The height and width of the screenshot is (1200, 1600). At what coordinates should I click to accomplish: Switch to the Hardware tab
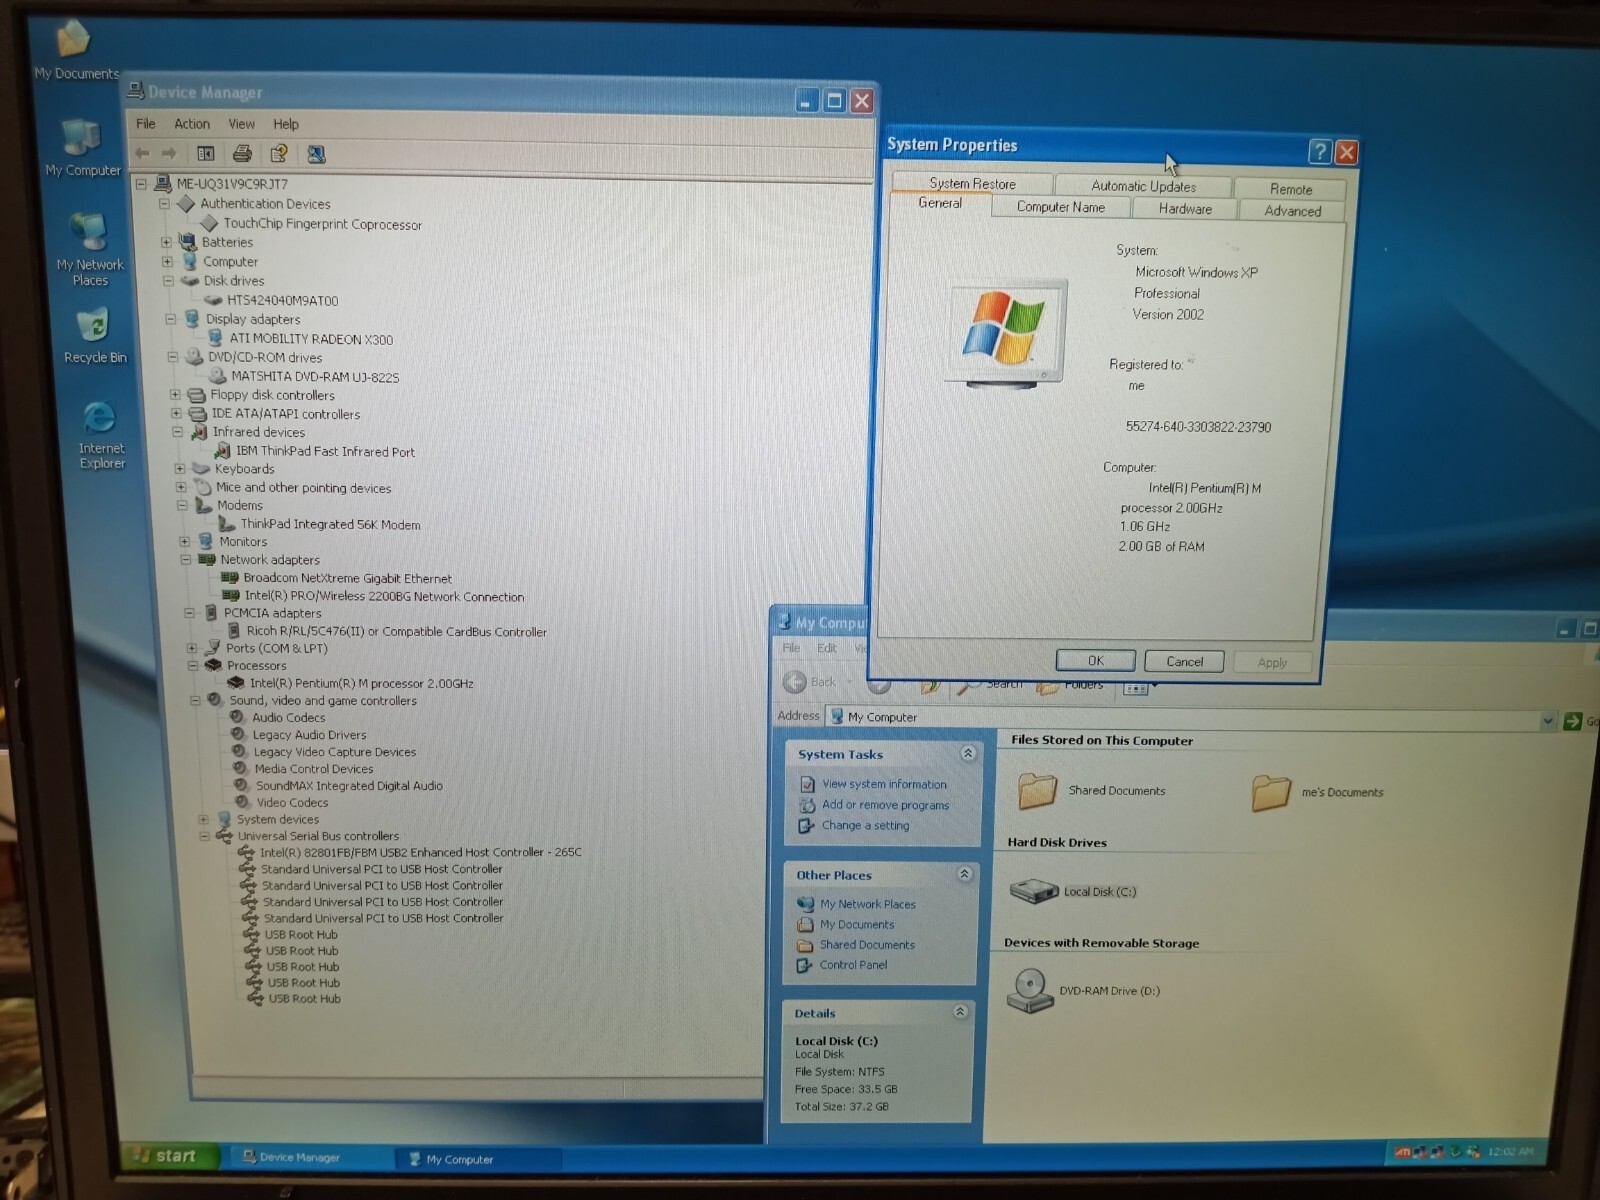1185,209
